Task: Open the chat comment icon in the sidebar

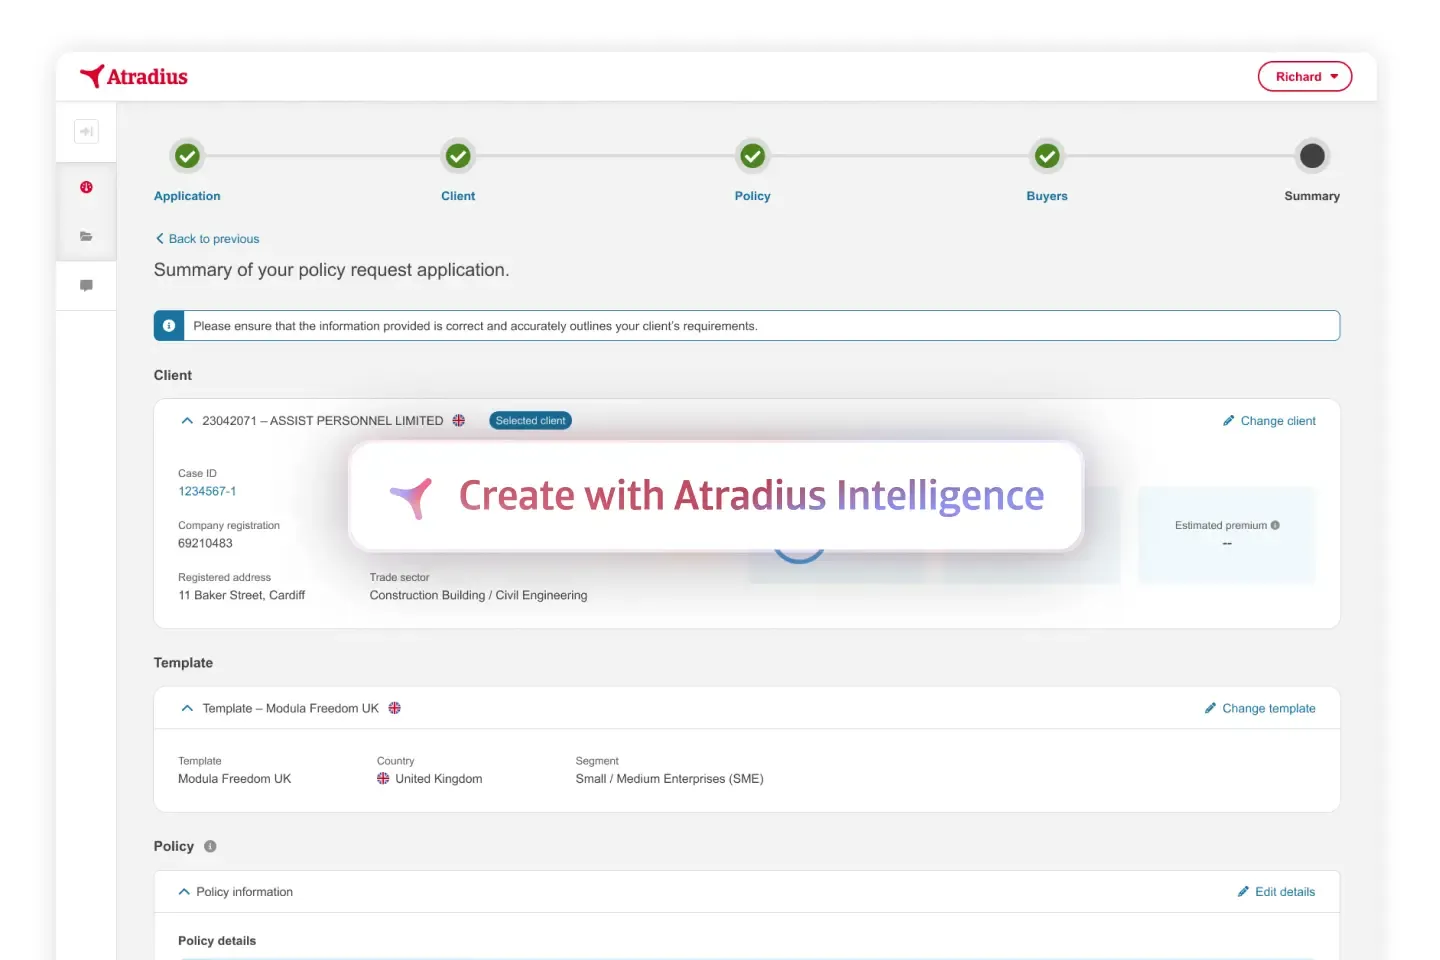Action: pyautogui.click(x=86, y=285)
